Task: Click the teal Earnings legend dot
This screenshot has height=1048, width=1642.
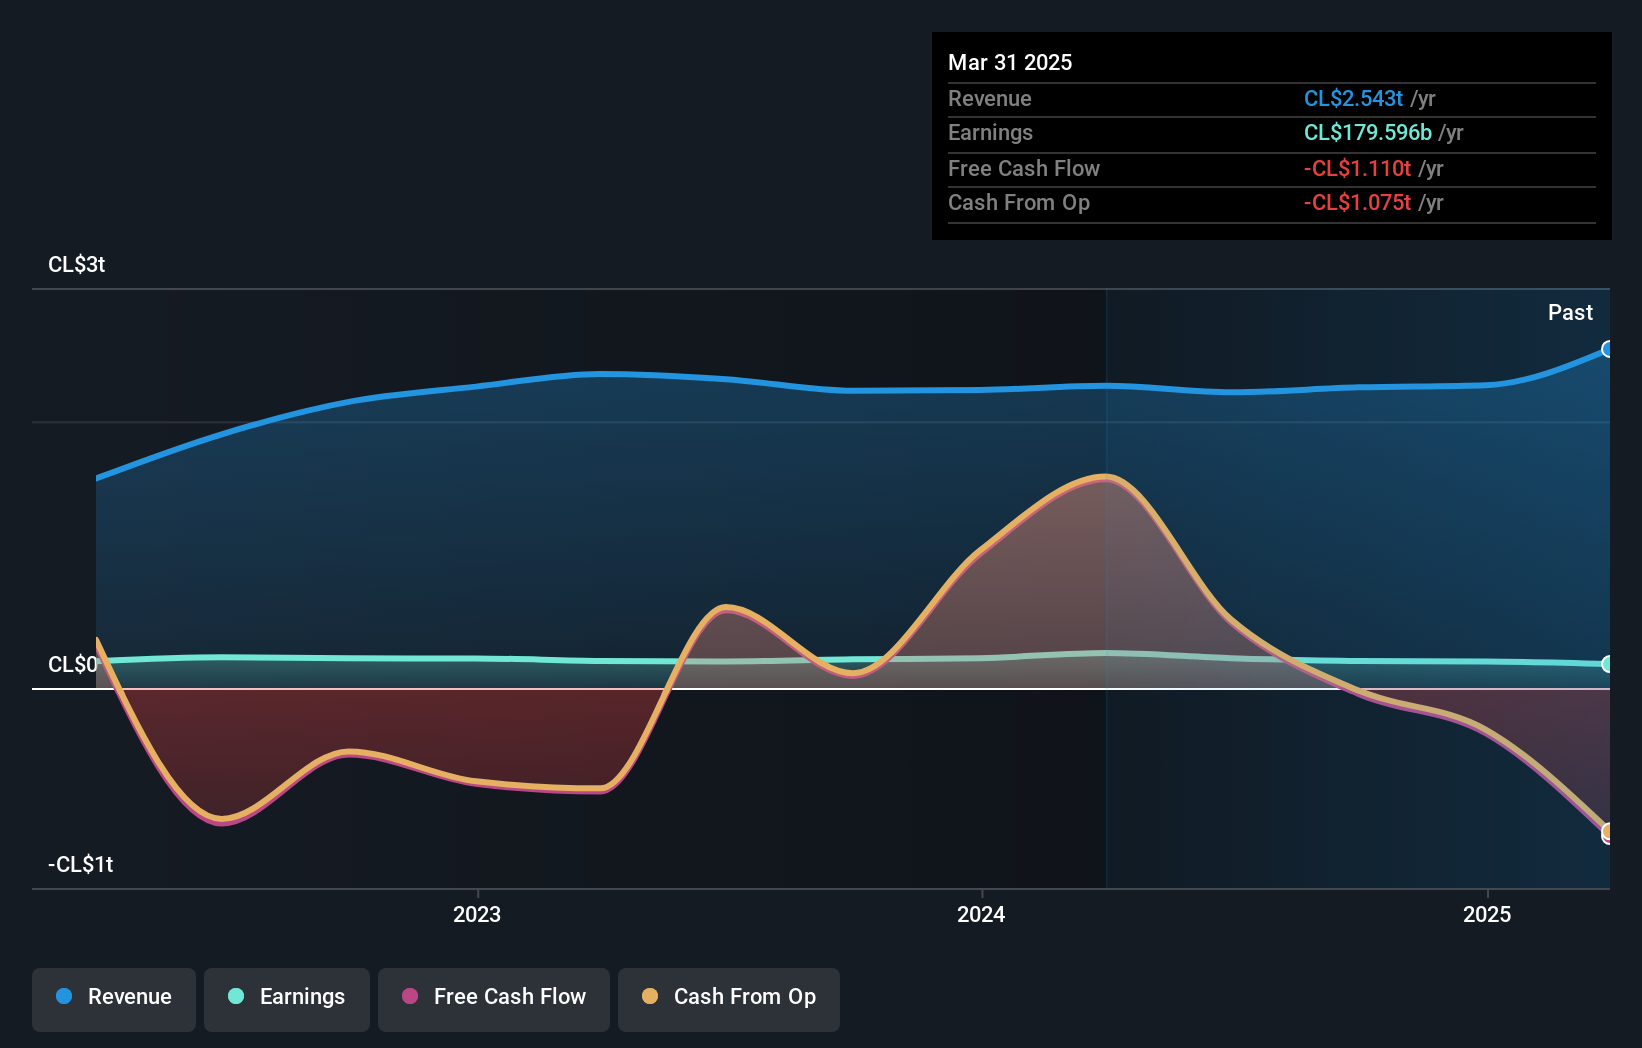Action: 236,996
